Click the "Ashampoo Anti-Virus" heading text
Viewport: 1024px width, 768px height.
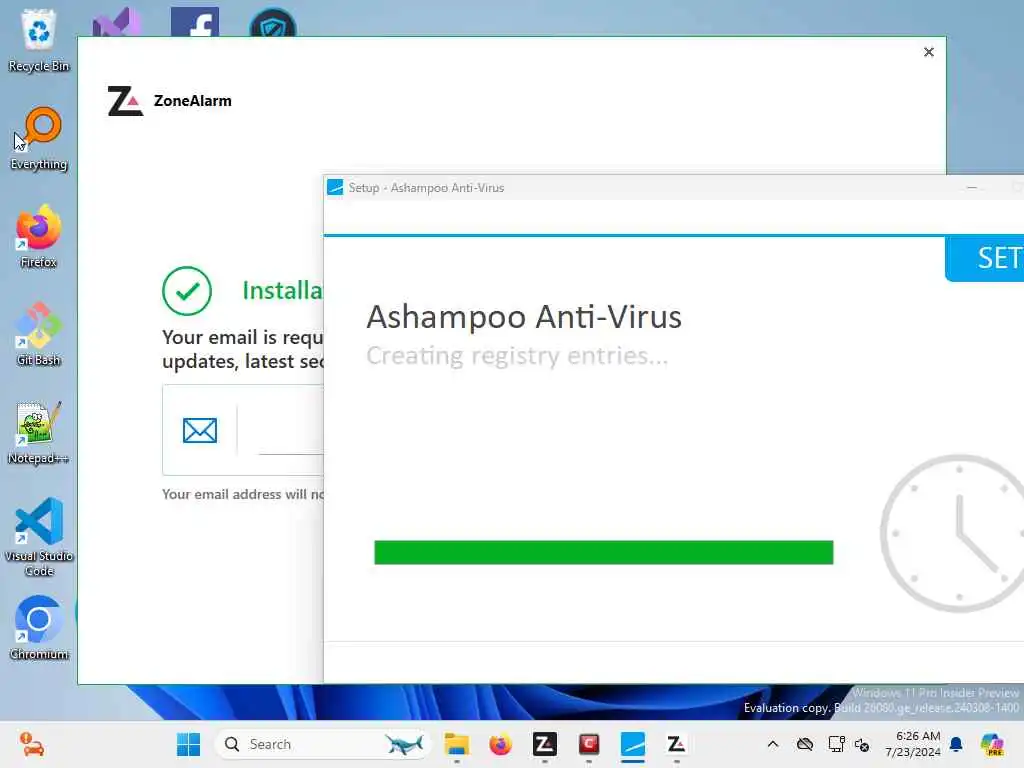pyautogui.click(x=524, y=317)
